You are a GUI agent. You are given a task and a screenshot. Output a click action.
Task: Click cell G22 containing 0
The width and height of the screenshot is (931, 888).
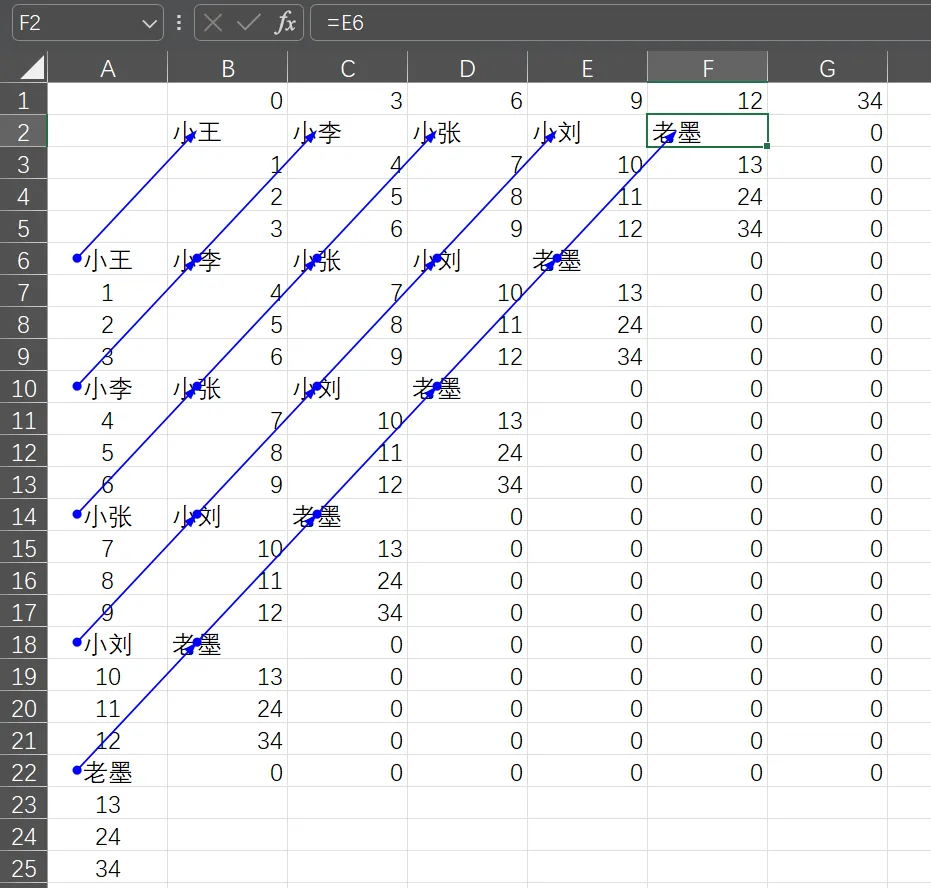827,773
